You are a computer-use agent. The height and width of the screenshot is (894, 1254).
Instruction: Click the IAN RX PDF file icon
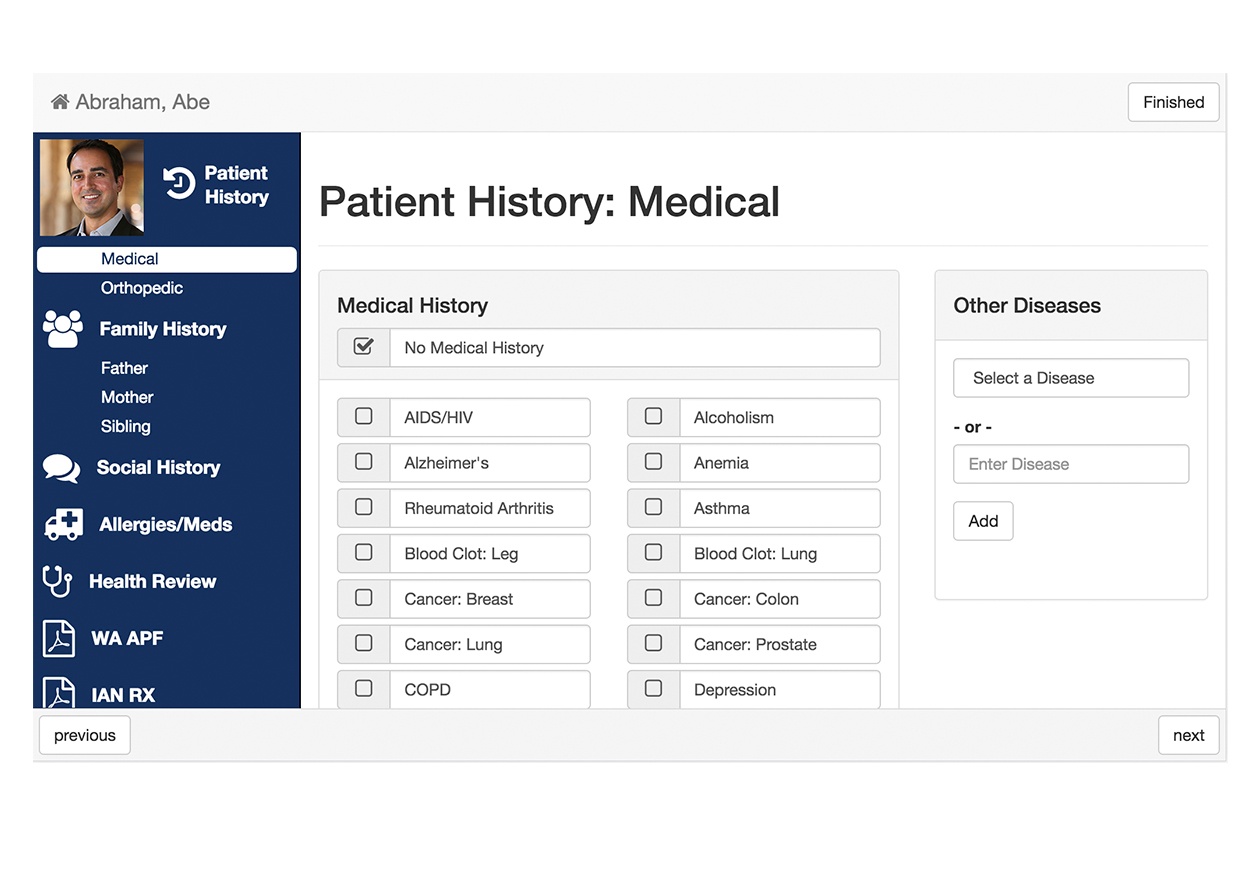(59, 693)
